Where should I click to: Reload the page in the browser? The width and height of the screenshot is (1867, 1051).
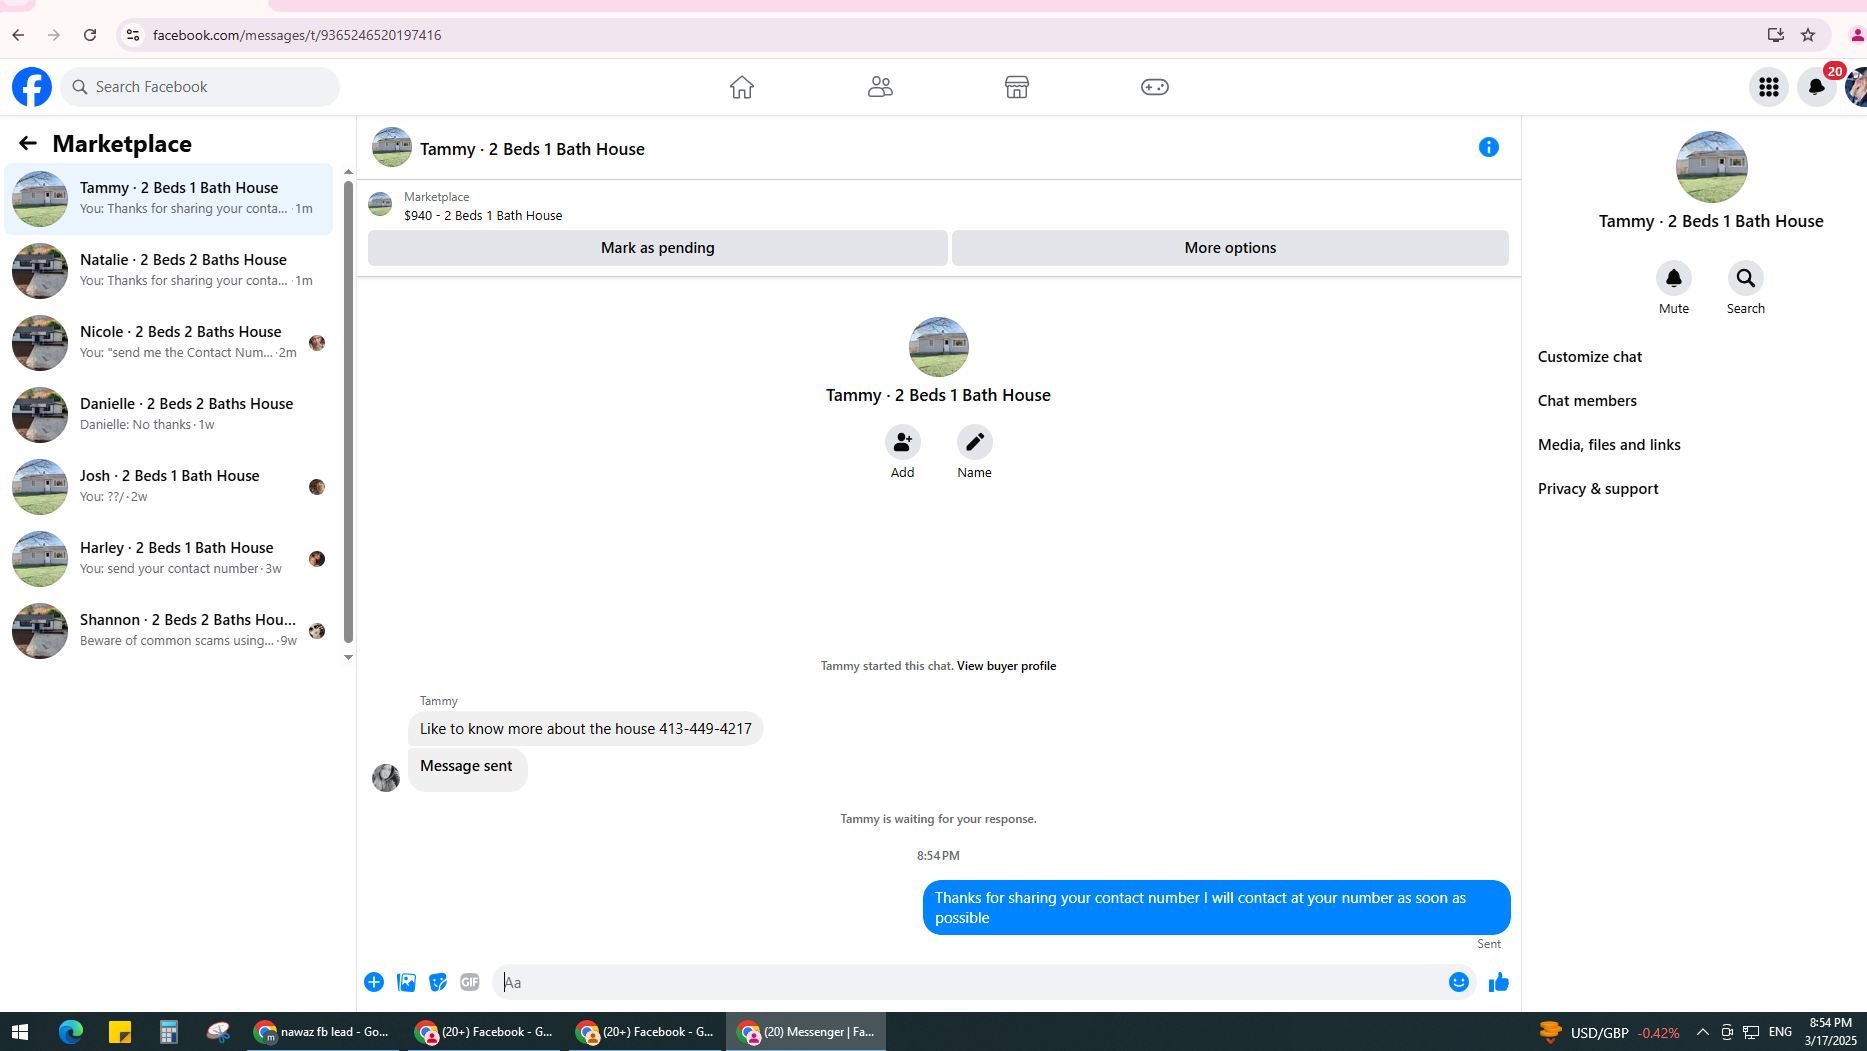click(90, 35)
